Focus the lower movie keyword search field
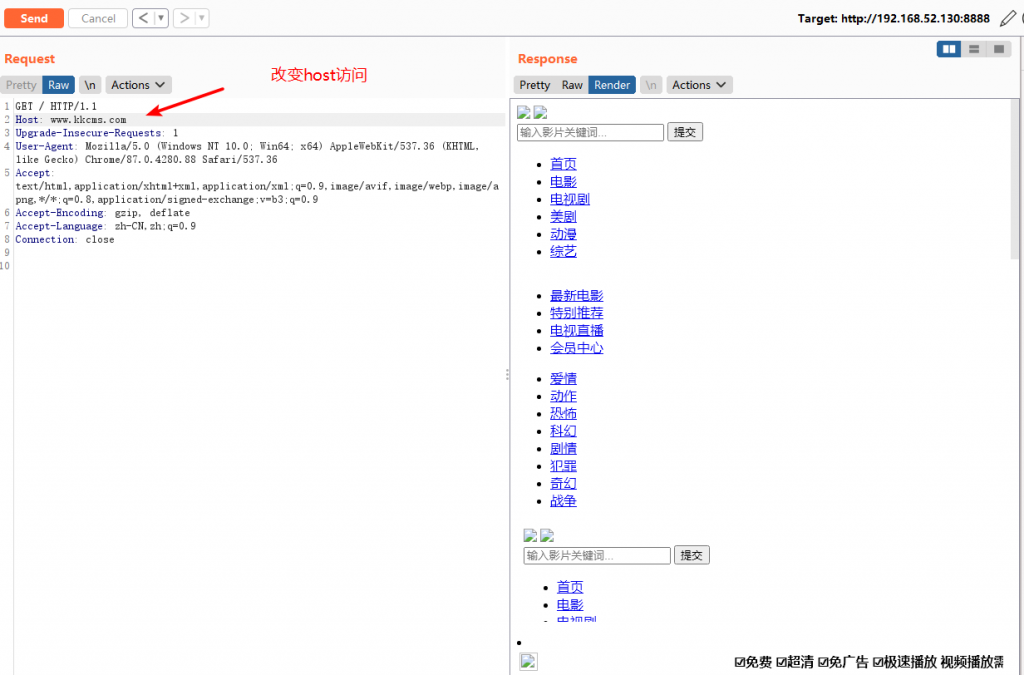The width and height of the screenshot is (1024, 675). click(x=597, y=556)
